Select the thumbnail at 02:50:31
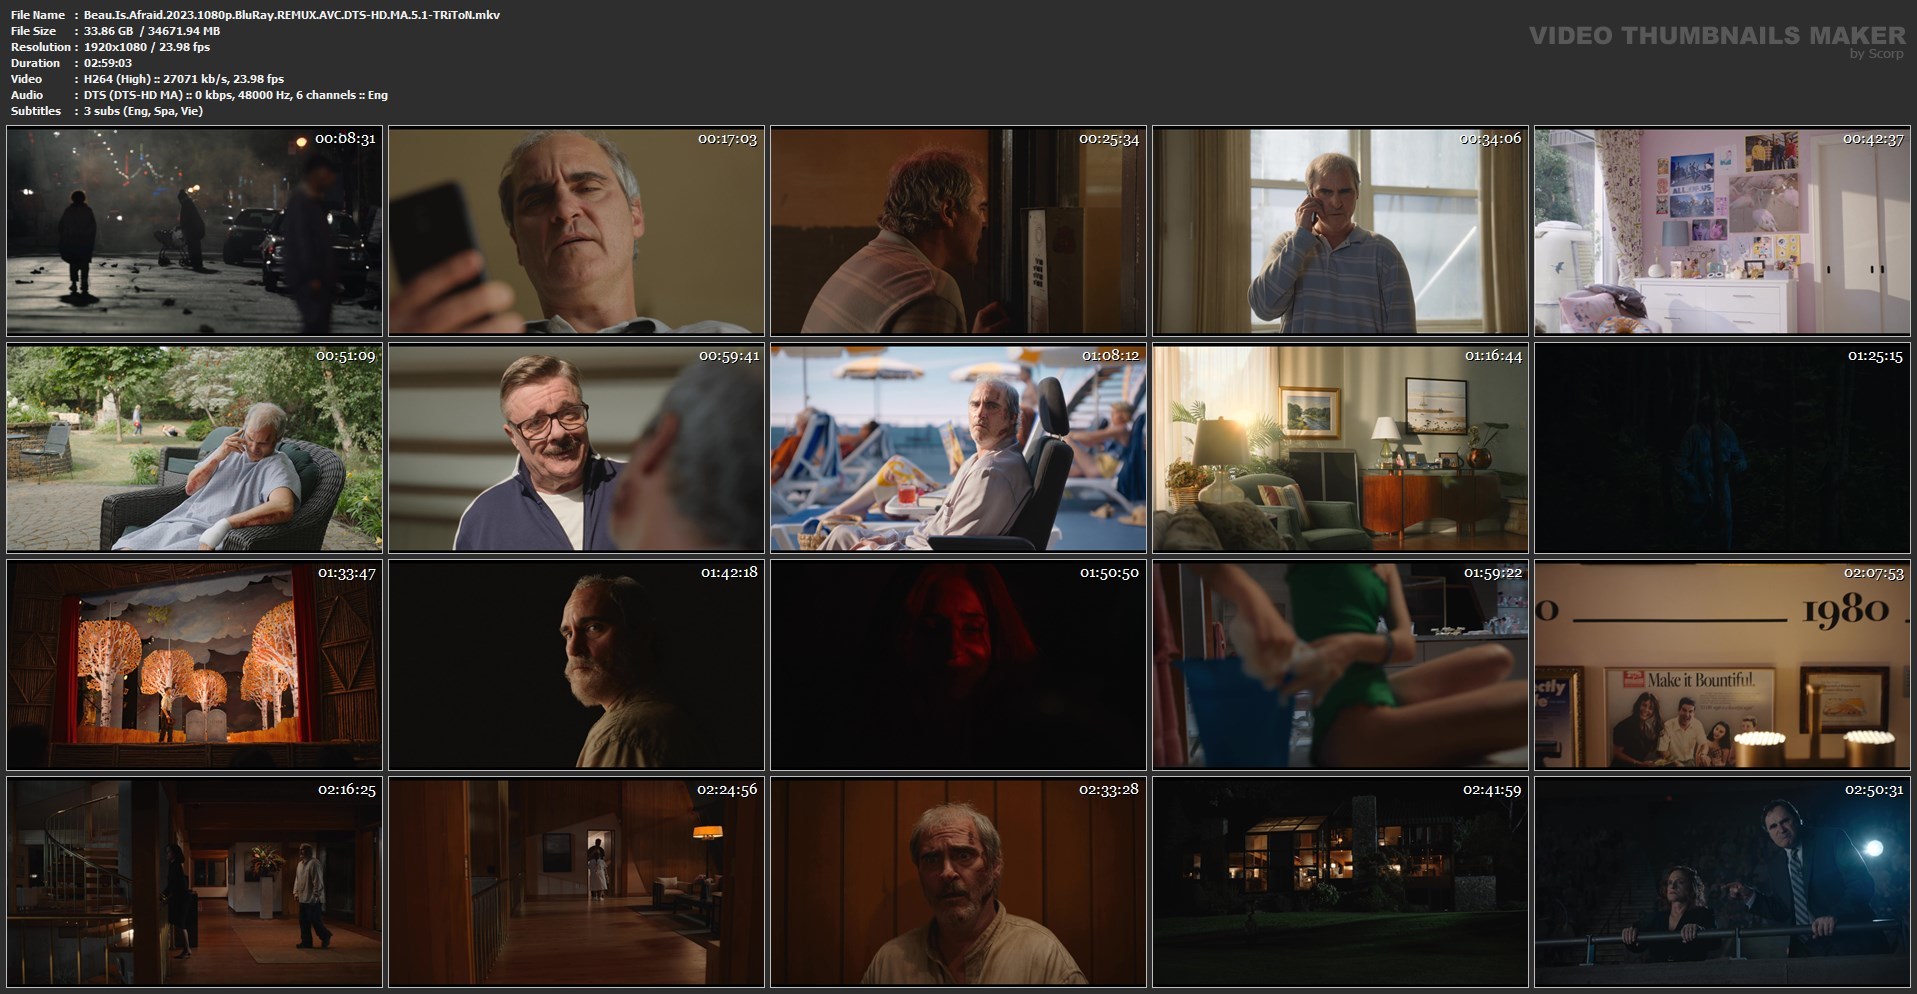Screen dimensions: 1917x994 [1722, 882]
